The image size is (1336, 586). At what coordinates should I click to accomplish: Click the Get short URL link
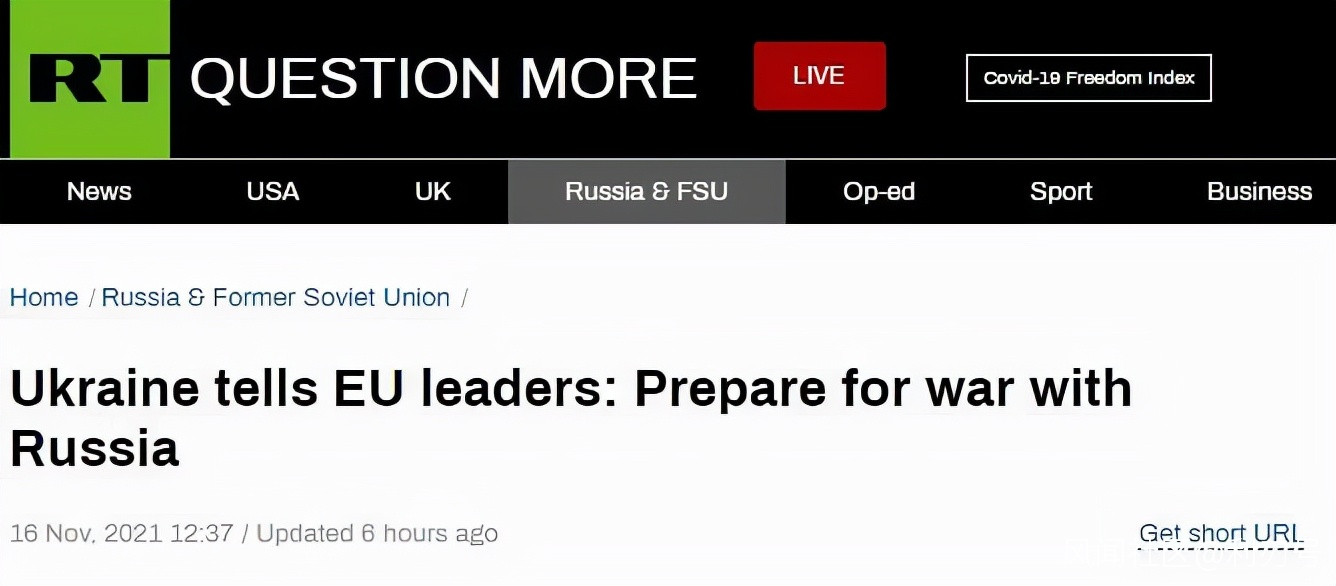tap(1221, 533)
